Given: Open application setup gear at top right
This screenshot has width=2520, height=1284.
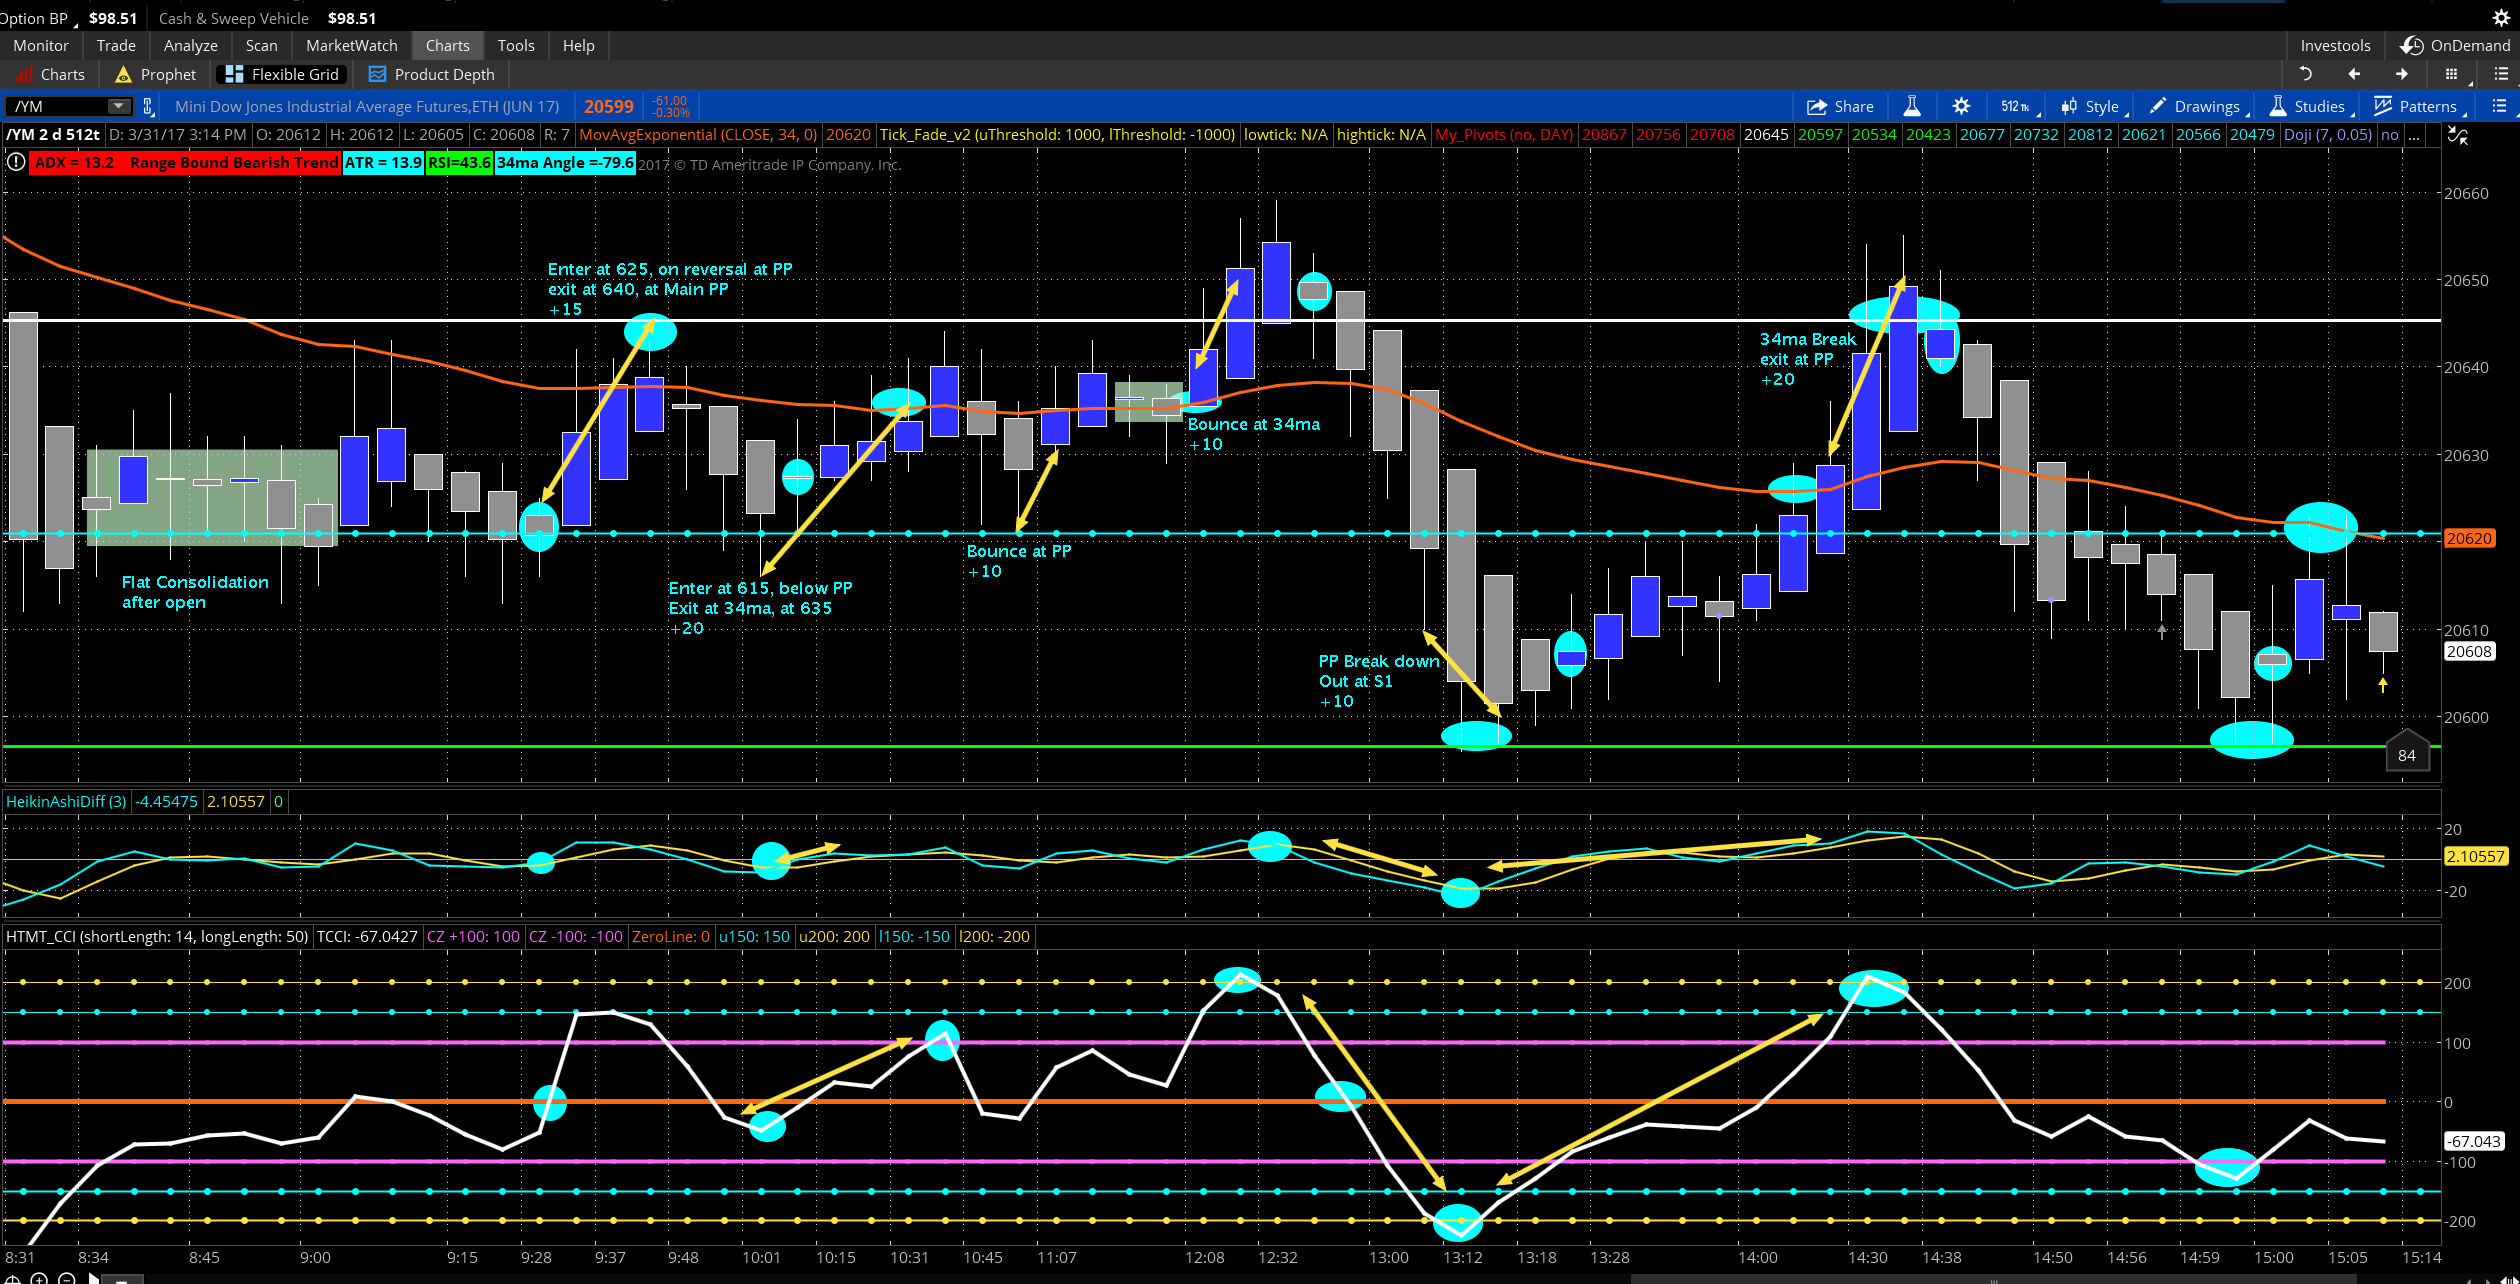Looking at the screenshot, I should 2500,18.
